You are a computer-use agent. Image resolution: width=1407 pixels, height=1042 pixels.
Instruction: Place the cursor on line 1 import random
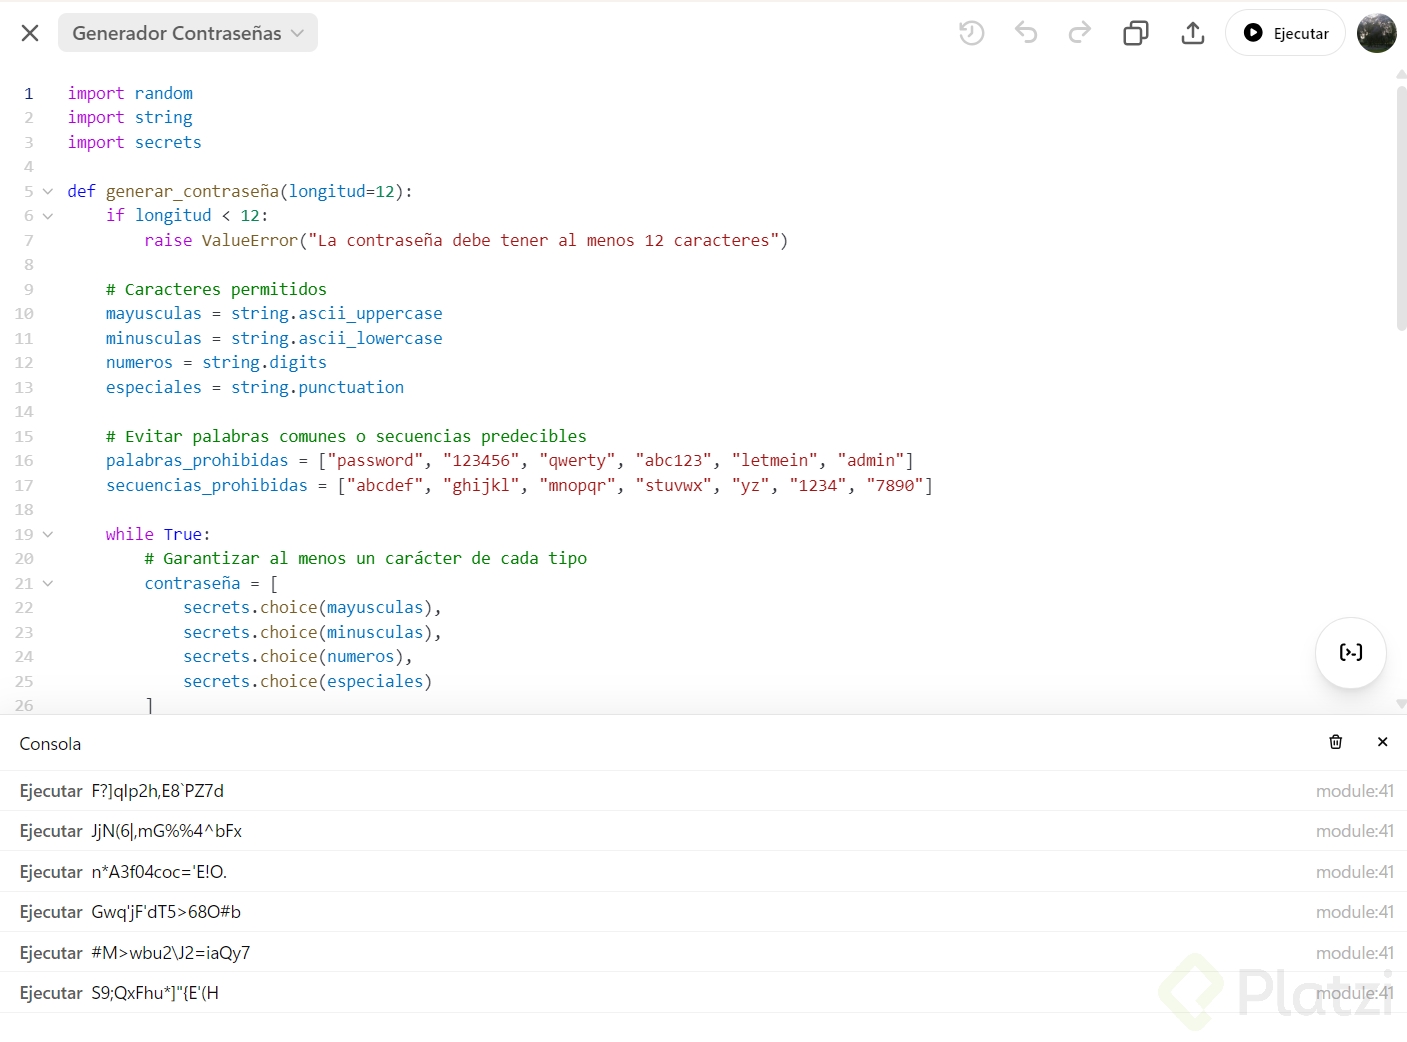[130, 93]
